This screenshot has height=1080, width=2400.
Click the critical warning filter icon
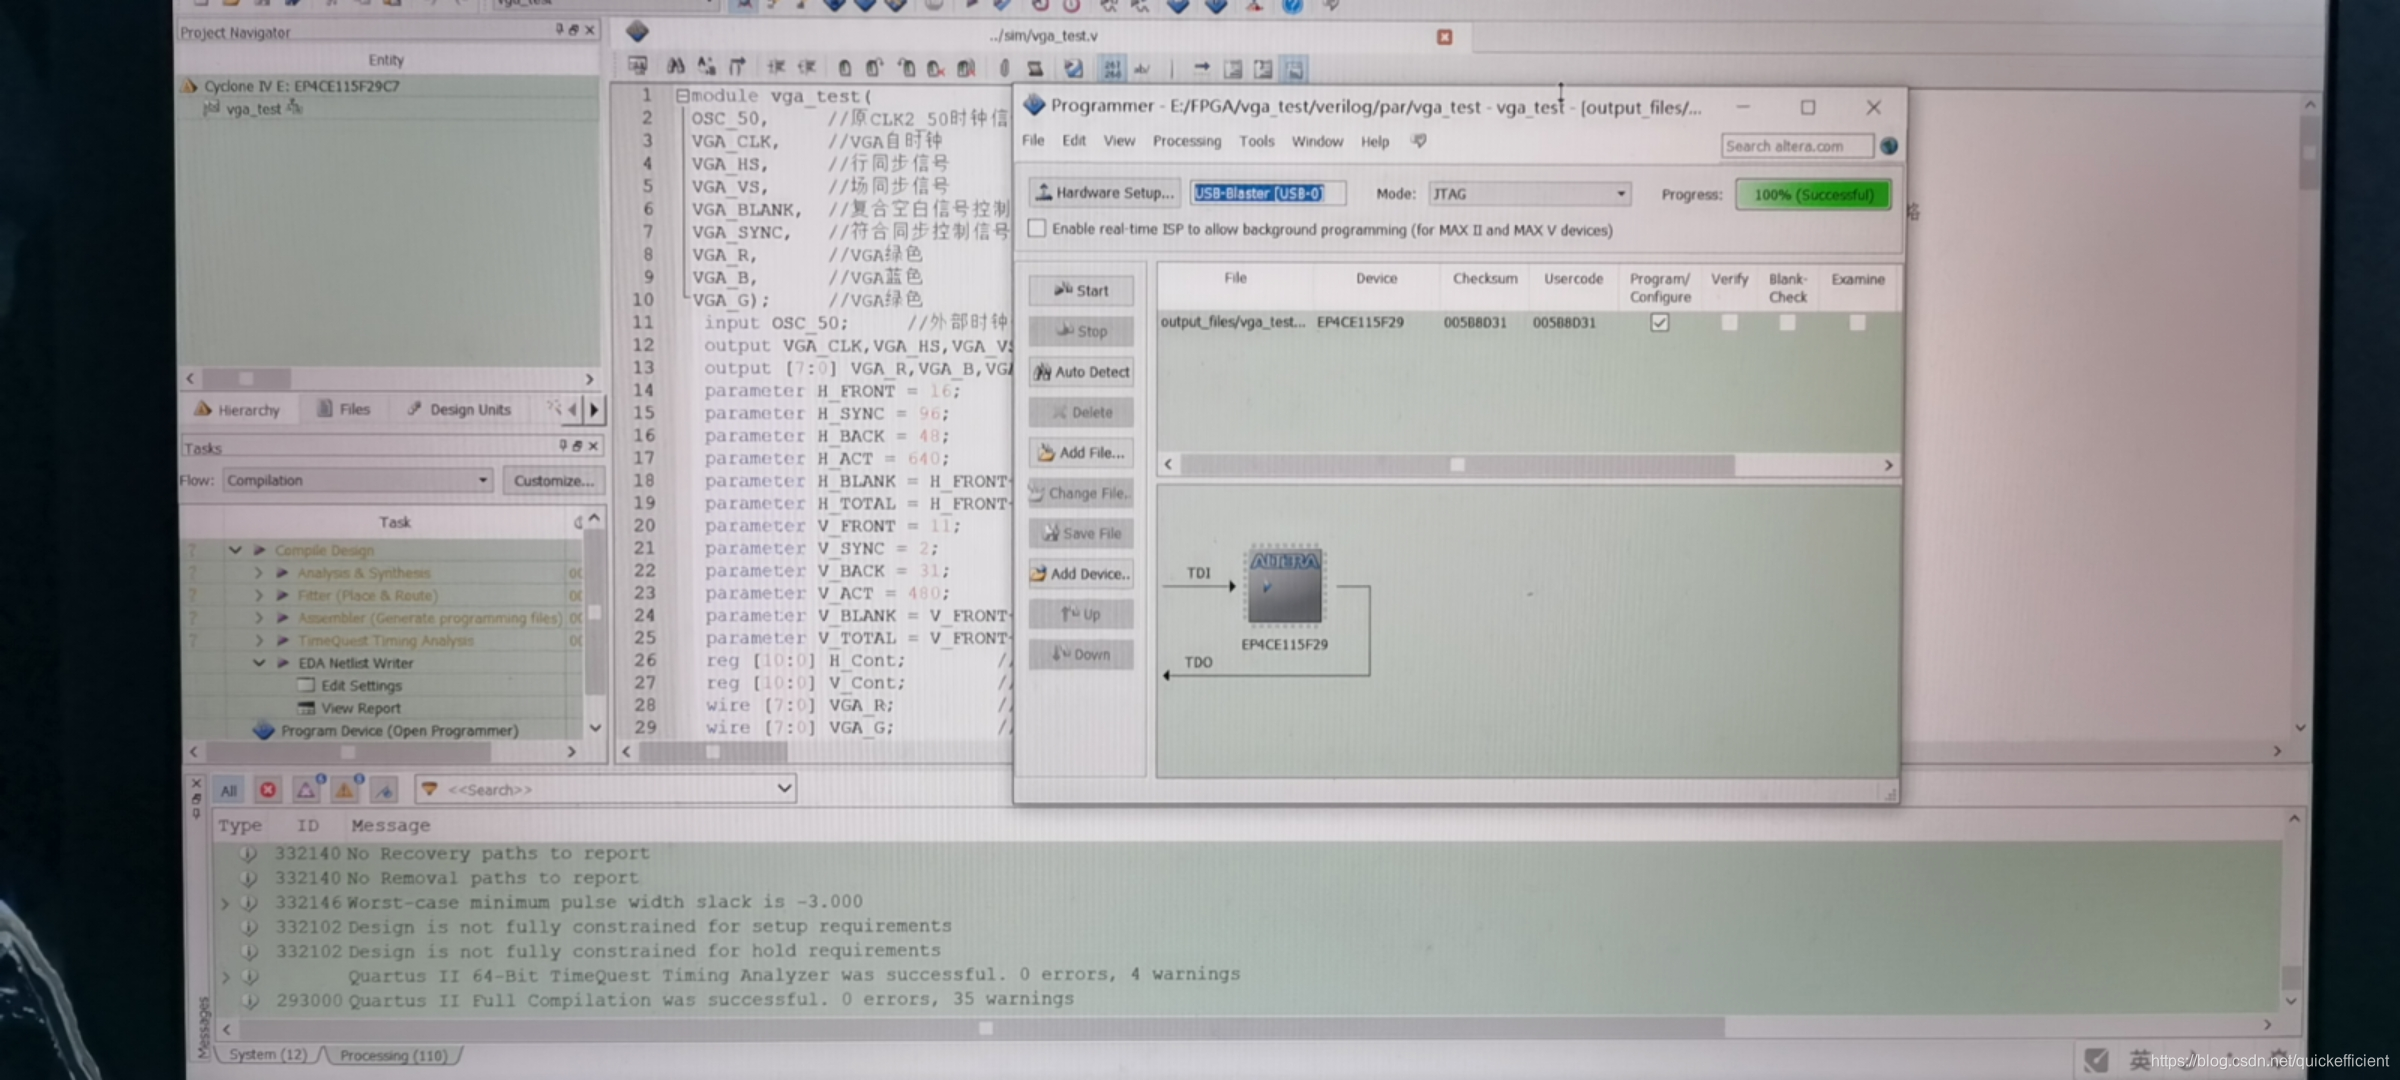(306, 790)
